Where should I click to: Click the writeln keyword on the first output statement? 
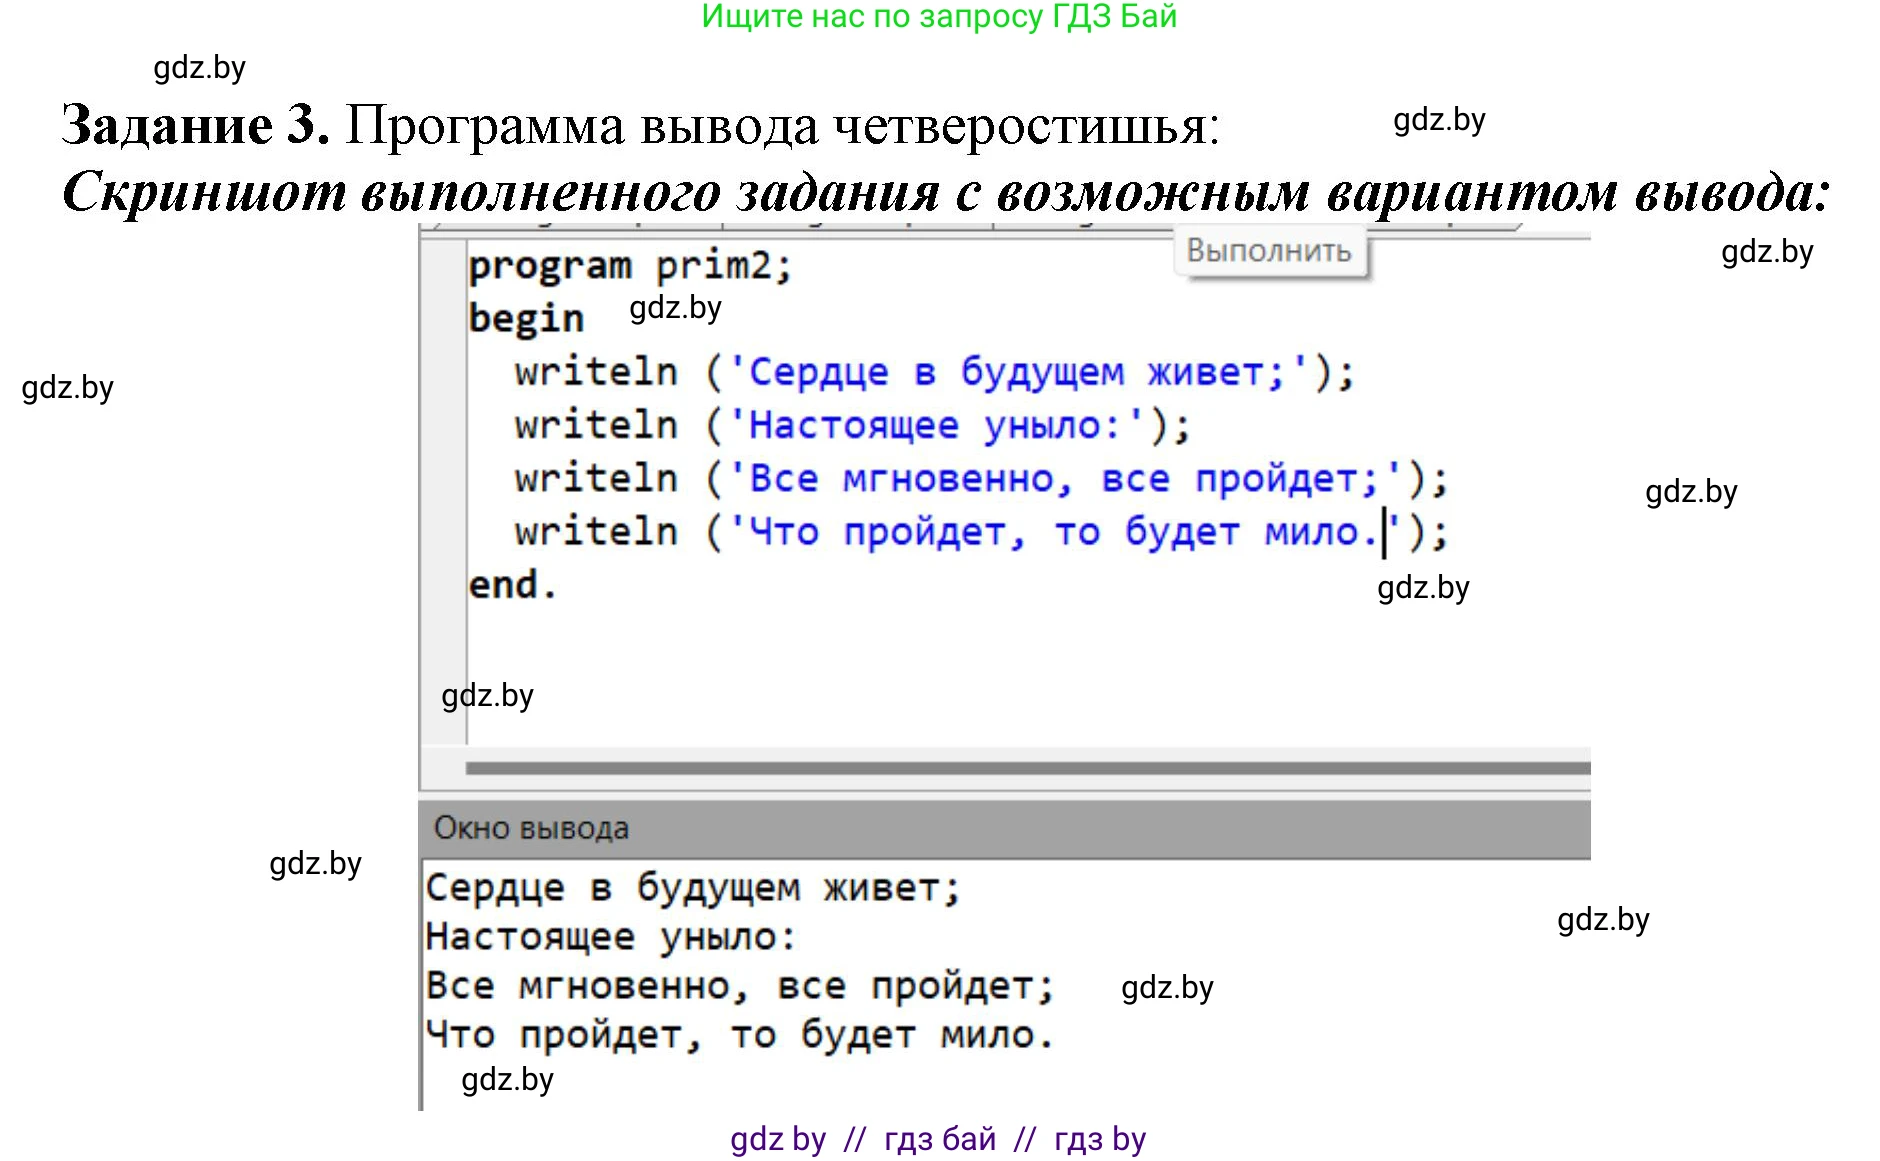pyautogui.click(x=596, y=372)
